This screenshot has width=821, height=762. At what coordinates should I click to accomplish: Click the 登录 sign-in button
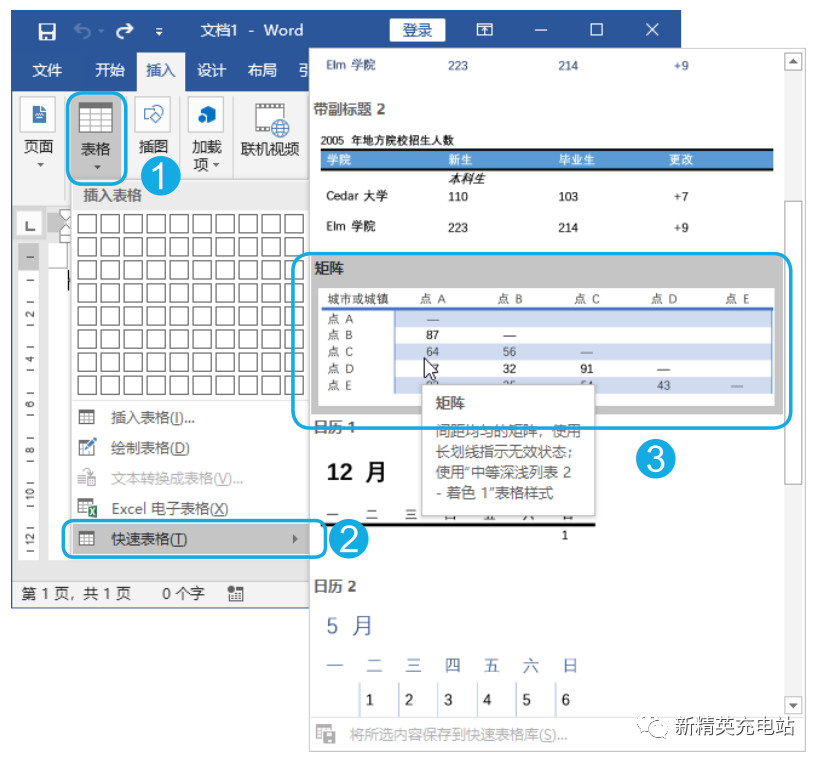point(417,30)
